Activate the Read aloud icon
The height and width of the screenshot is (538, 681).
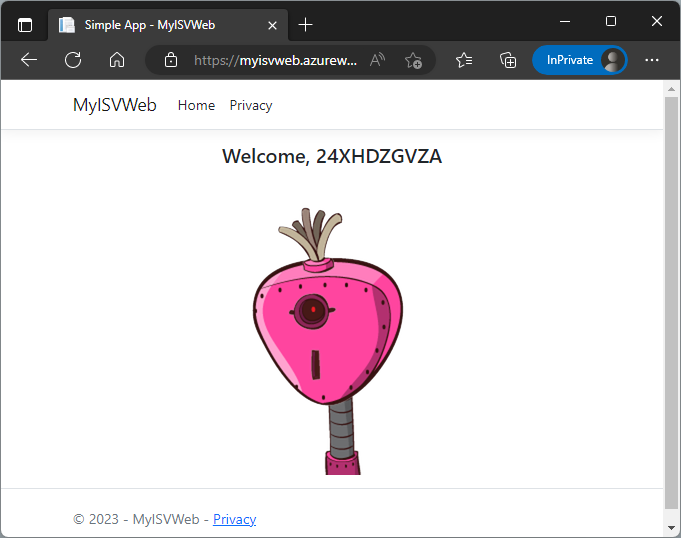377,60
